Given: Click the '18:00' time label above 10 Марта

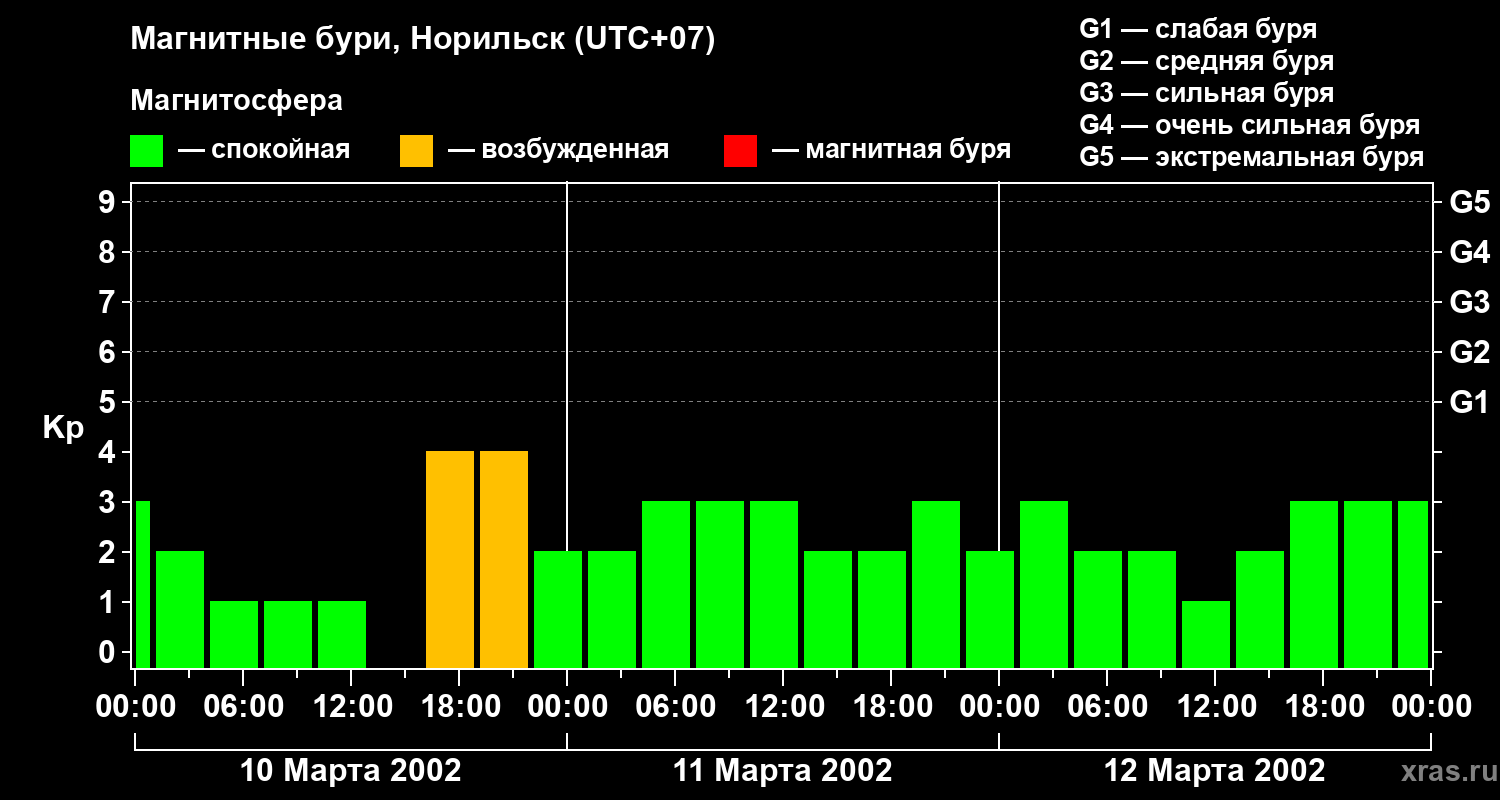Looking at the screenshot, I should 459,706.
